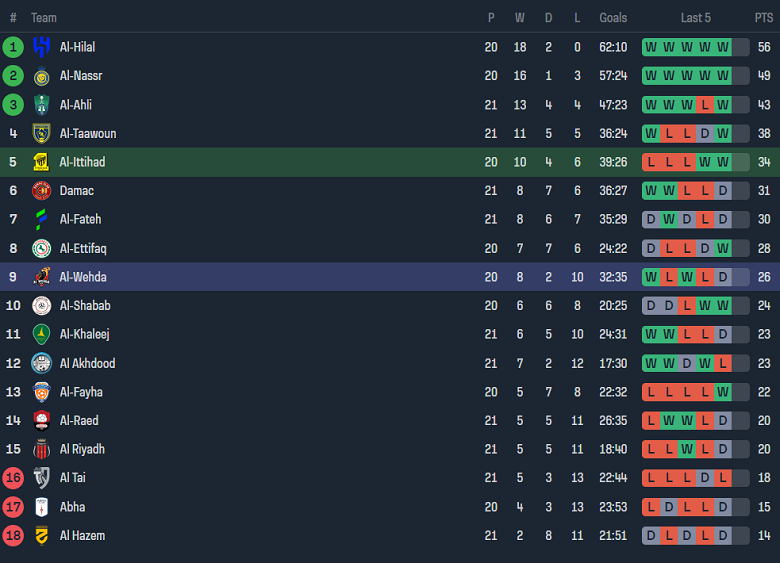The width and height of the screenshot is (780, 563).
Task: Click the Al Hazem club crest icon
Action: [41, 536]
